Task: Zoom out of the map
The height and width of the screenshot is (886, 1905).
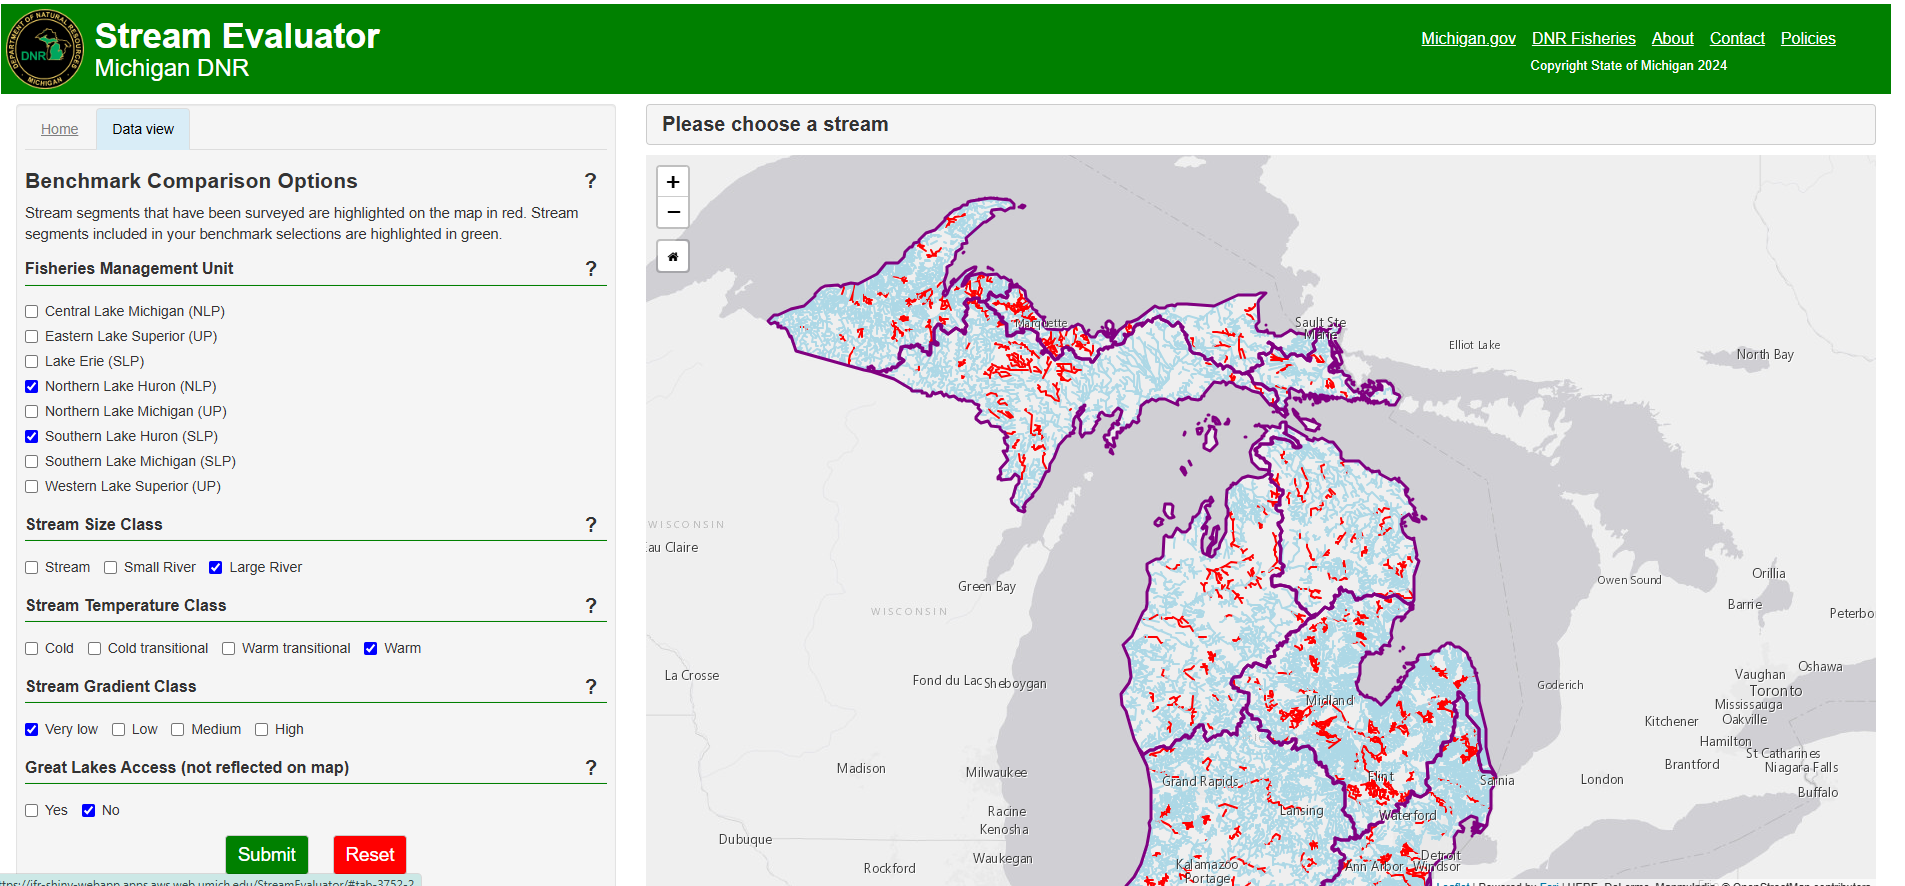Action: 673,212
